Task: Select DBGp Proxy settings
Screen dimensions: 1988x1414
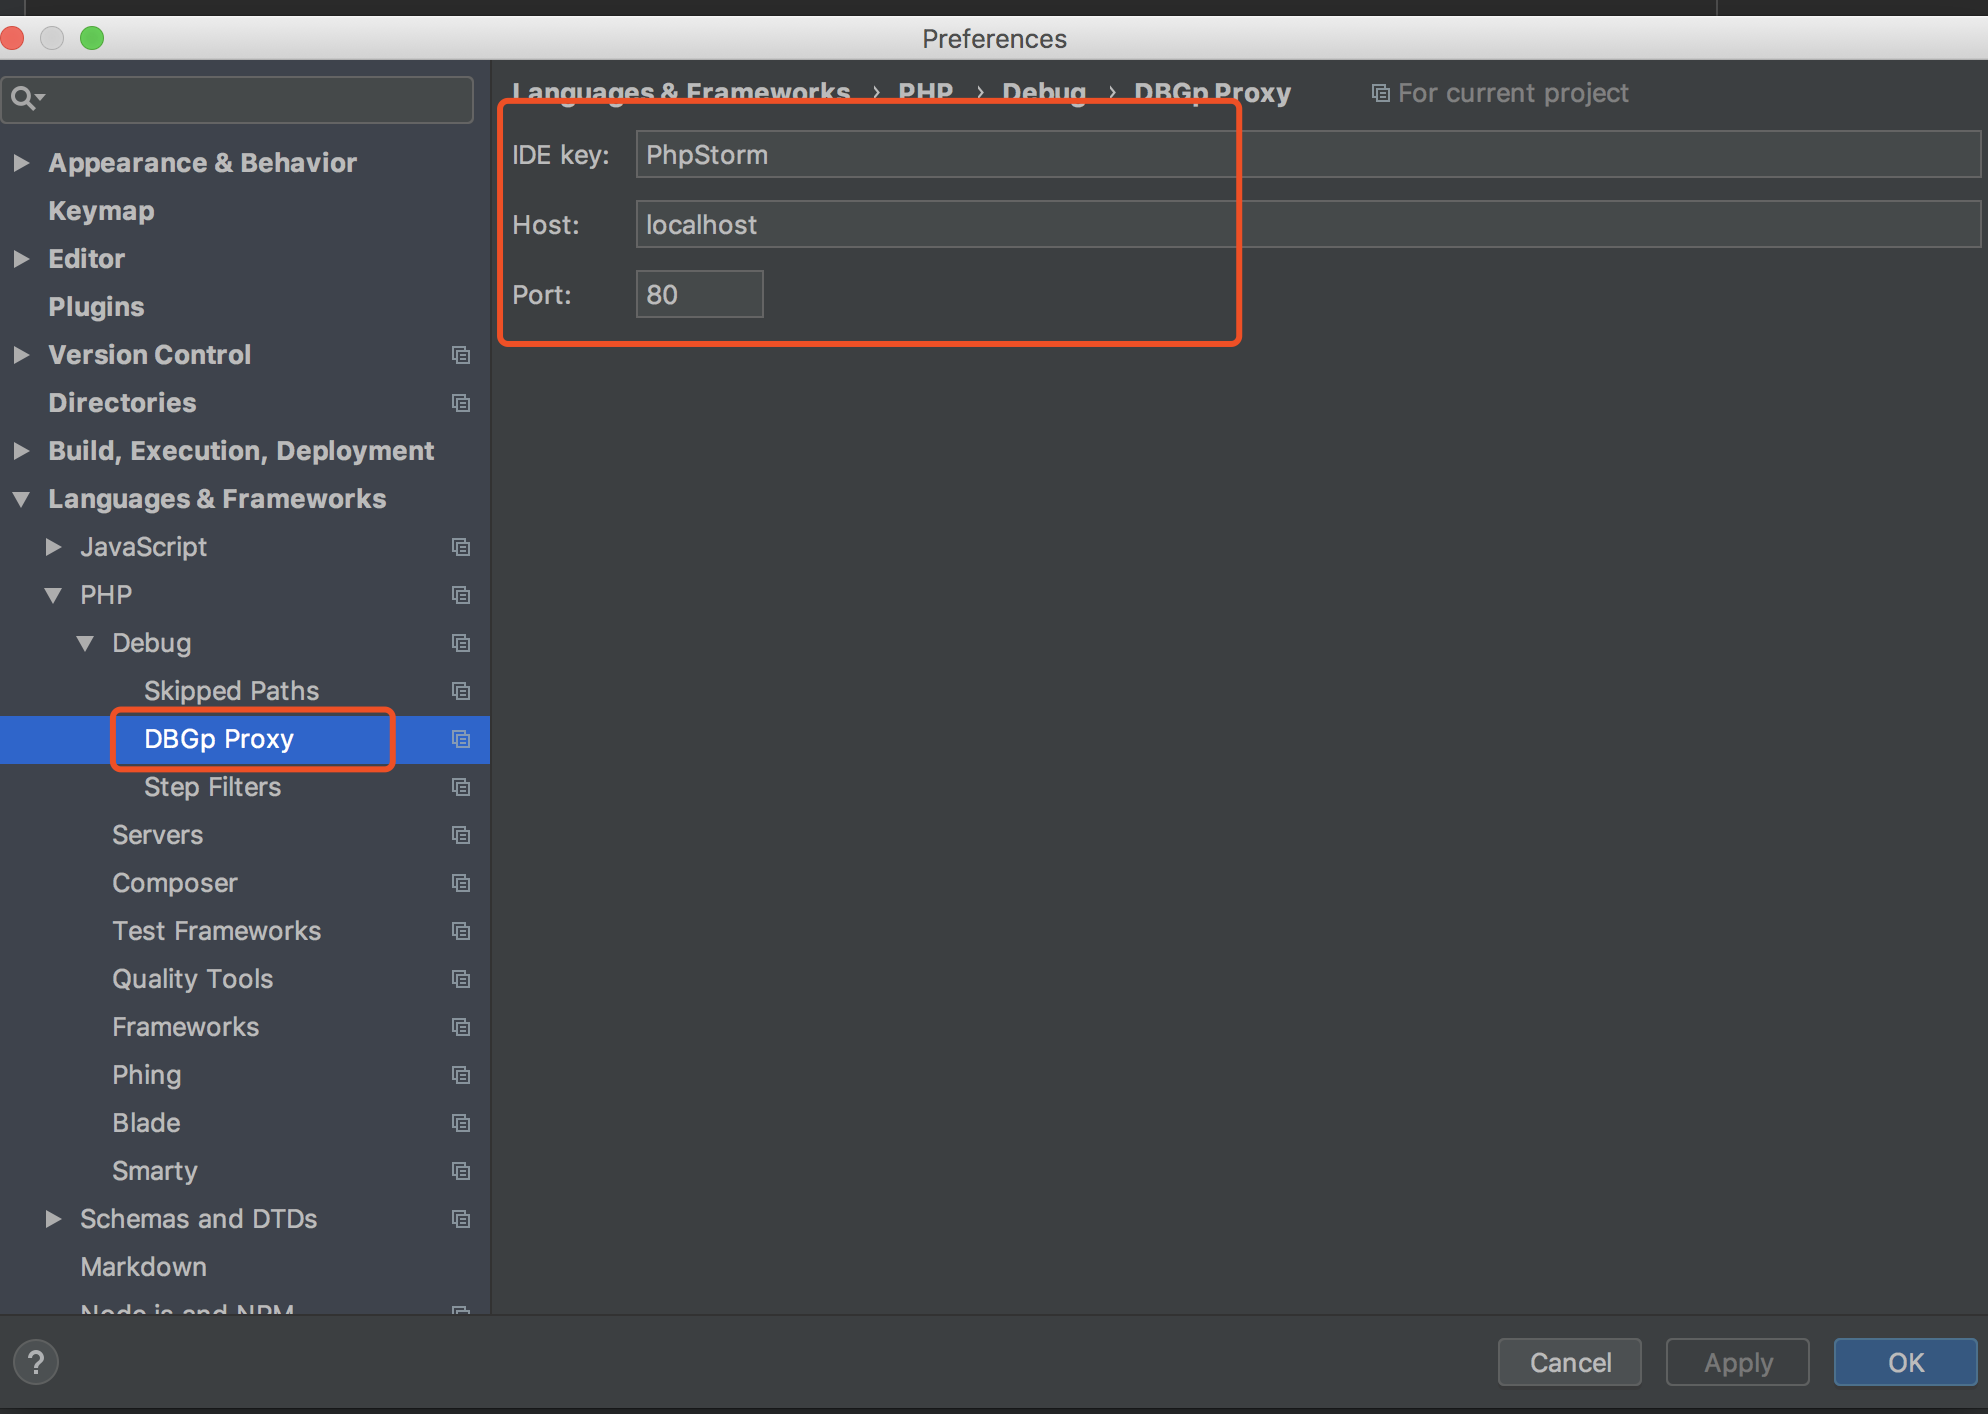Action: point(219,739)
